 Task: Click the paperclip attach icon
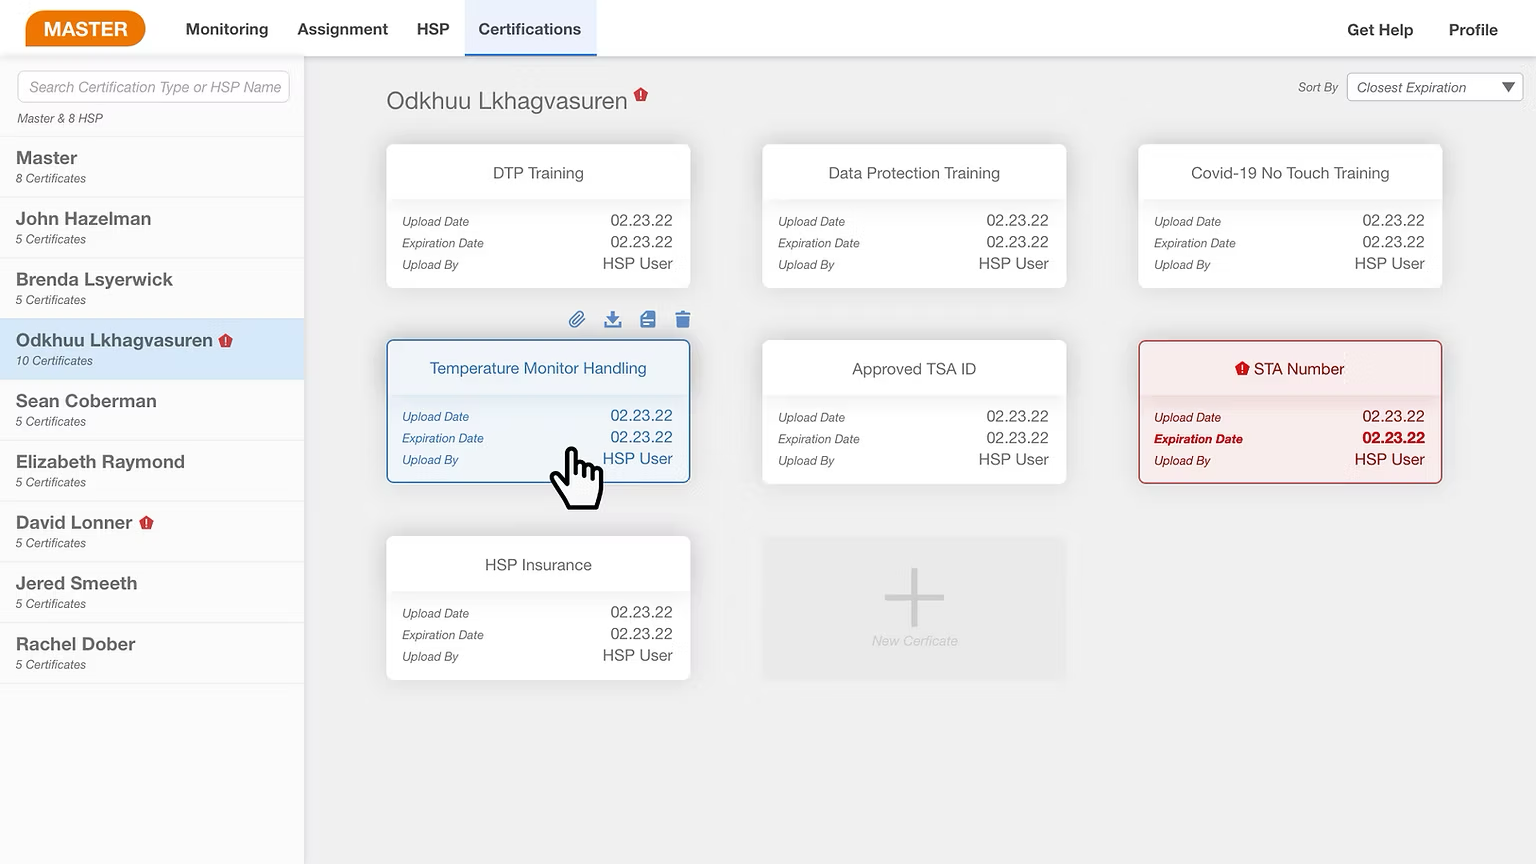point(577,320)
